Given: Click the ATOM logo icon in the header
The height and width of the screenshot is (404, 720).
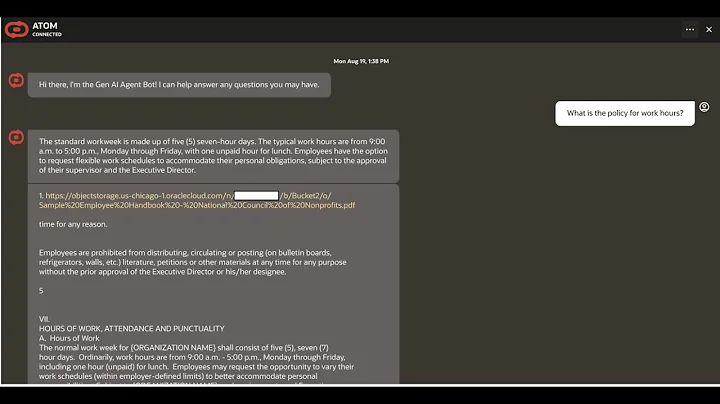Looking at the screenshot, I should pyautogui.click(x=17, y=30).
